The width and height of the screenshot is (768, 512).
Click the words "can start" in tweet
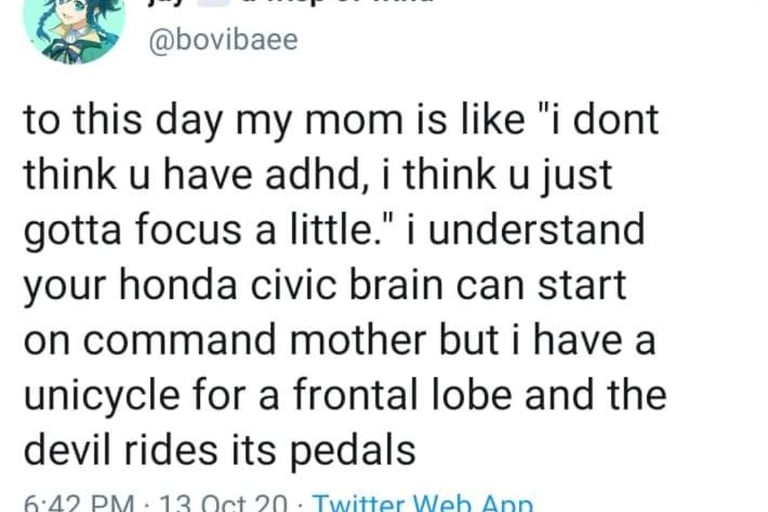point(541,286)
